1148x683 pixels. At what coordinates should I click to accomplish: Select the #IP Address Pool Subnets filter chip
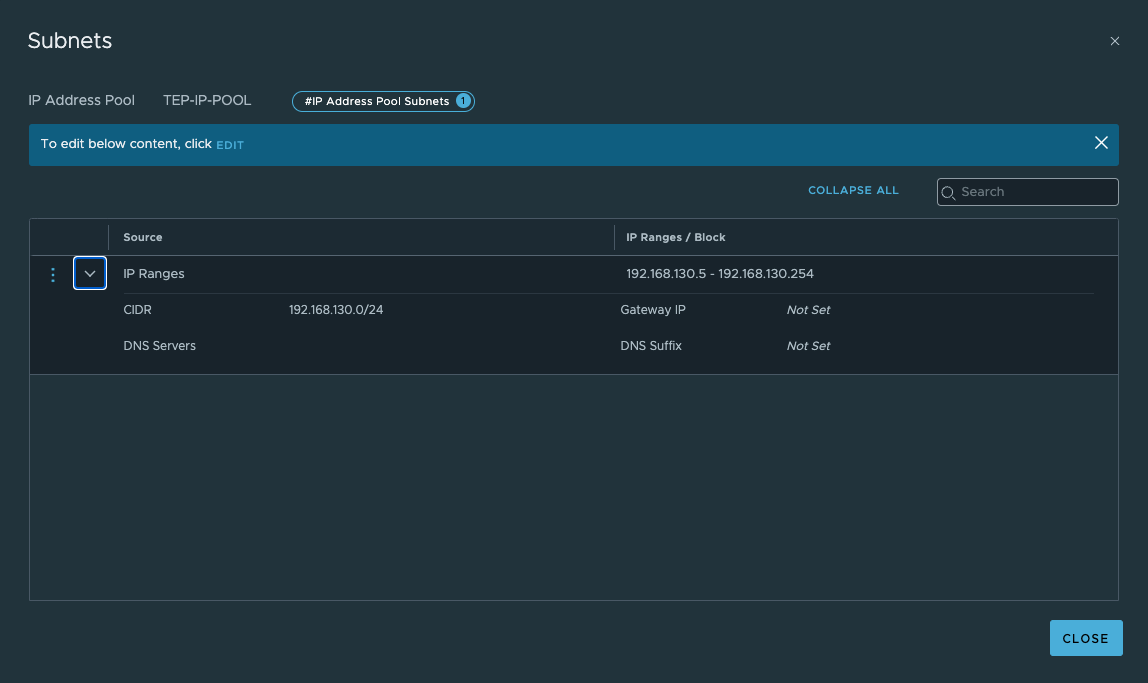(x=383, y=101)
